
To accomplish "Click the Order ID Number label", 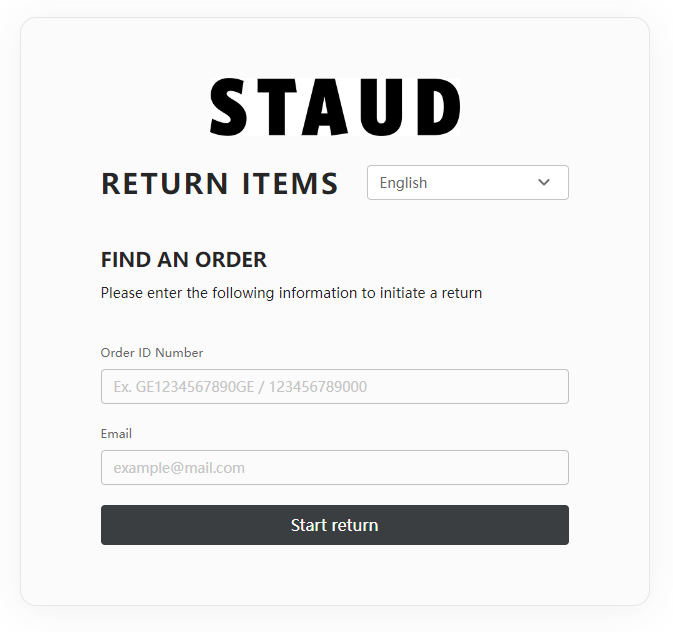I will (152, 353).
